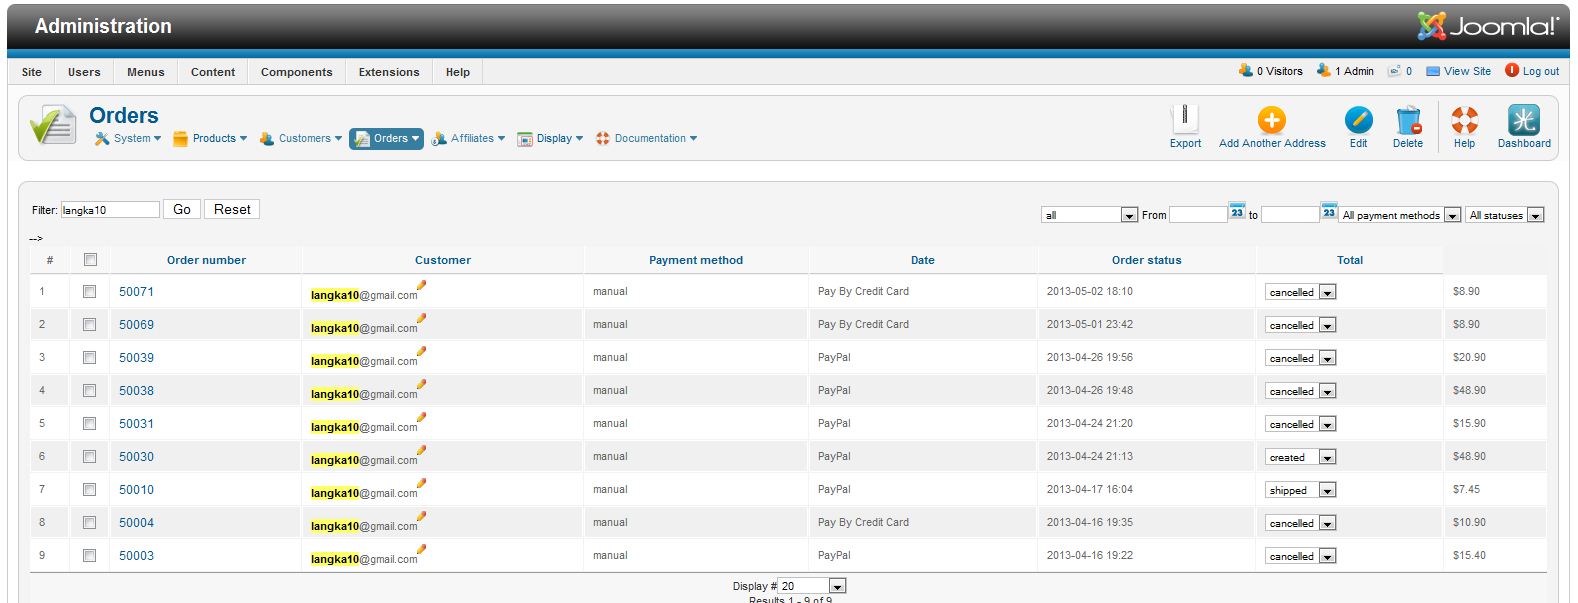Click the Add Another Address icon
The height and width of the screenshot is (603, 1578).
pos(1272,120)
